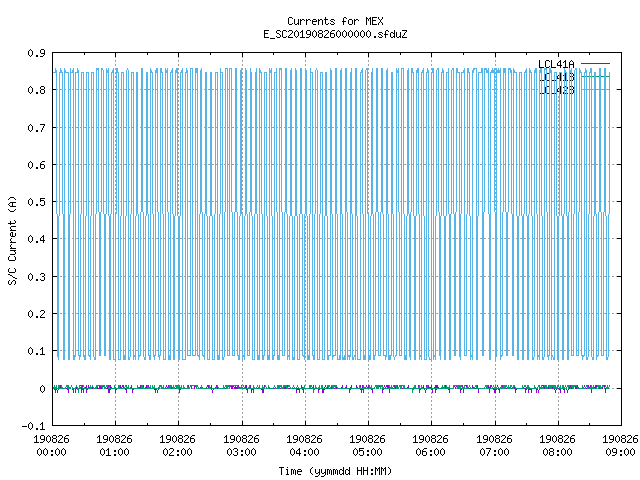Click the x-axis tick label '190826 02:00'

coord(178,446)
